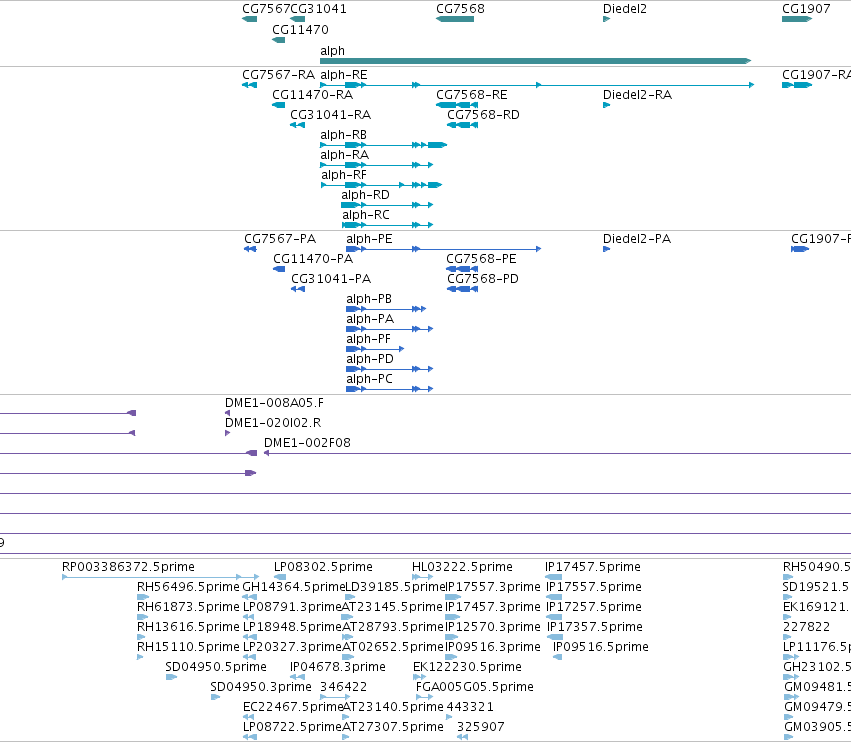Open the LD39185.5prime EST label
The width and height of the screenshot is (851, 742).
tap(395, 587)
